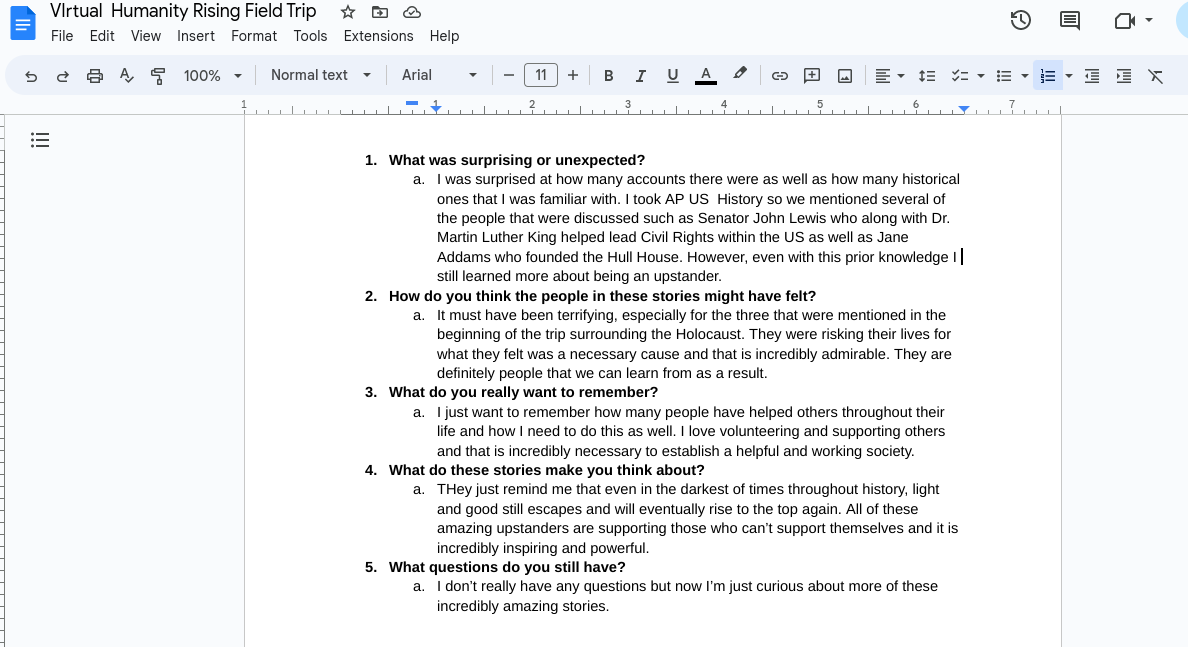Click the bulleted list icon
Image resolution: width=1188 pixels, height=647 pixels.
1004,76
